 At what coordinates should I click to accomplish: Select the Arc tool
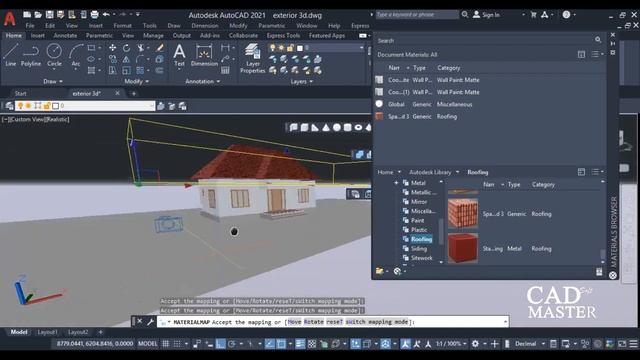[x=76, y=56]
